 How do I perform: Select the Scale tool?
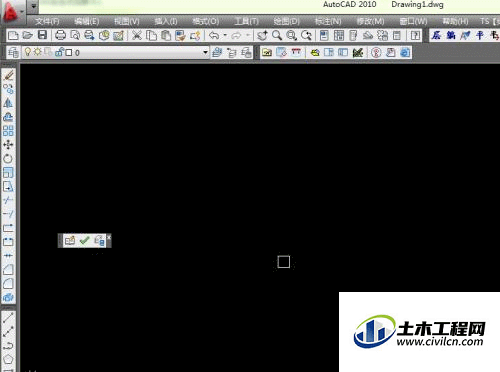tap(9, 173)
